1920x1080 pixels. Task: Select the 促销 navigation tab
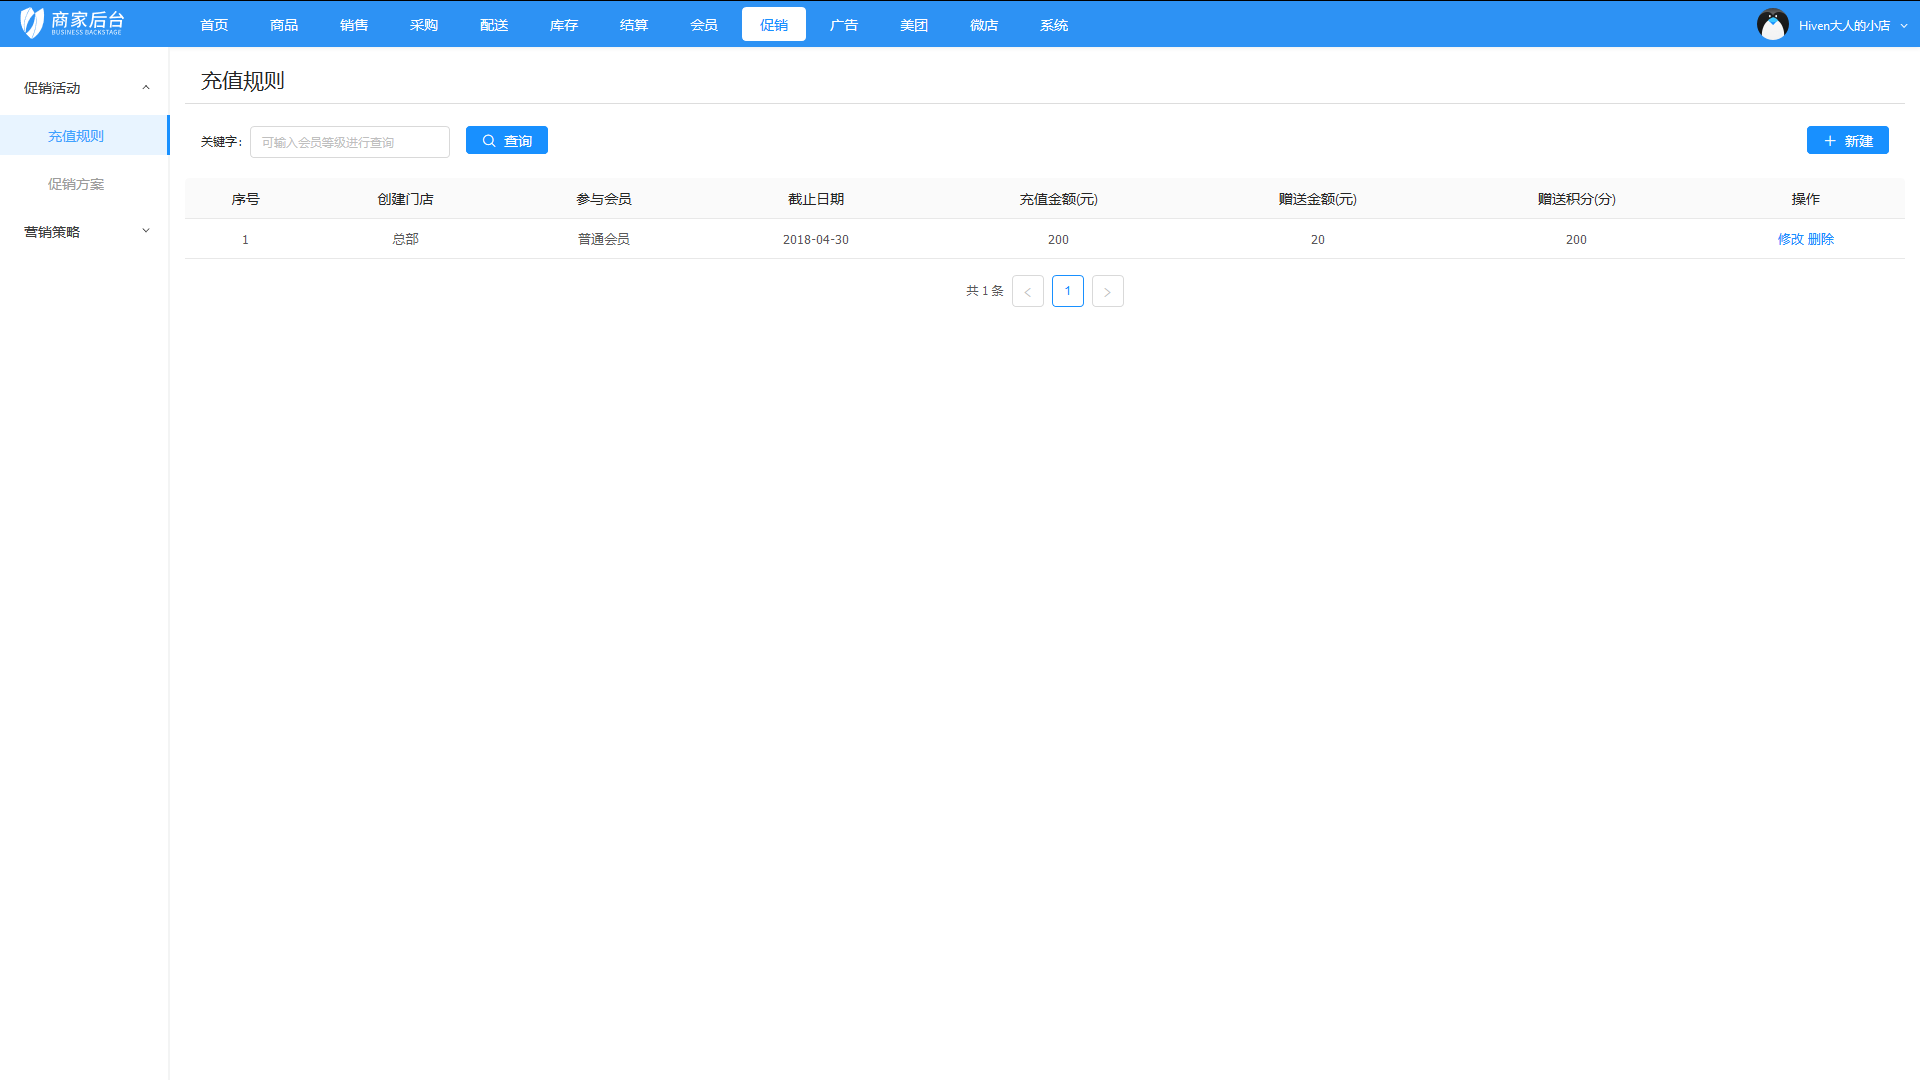coord(773,24)
